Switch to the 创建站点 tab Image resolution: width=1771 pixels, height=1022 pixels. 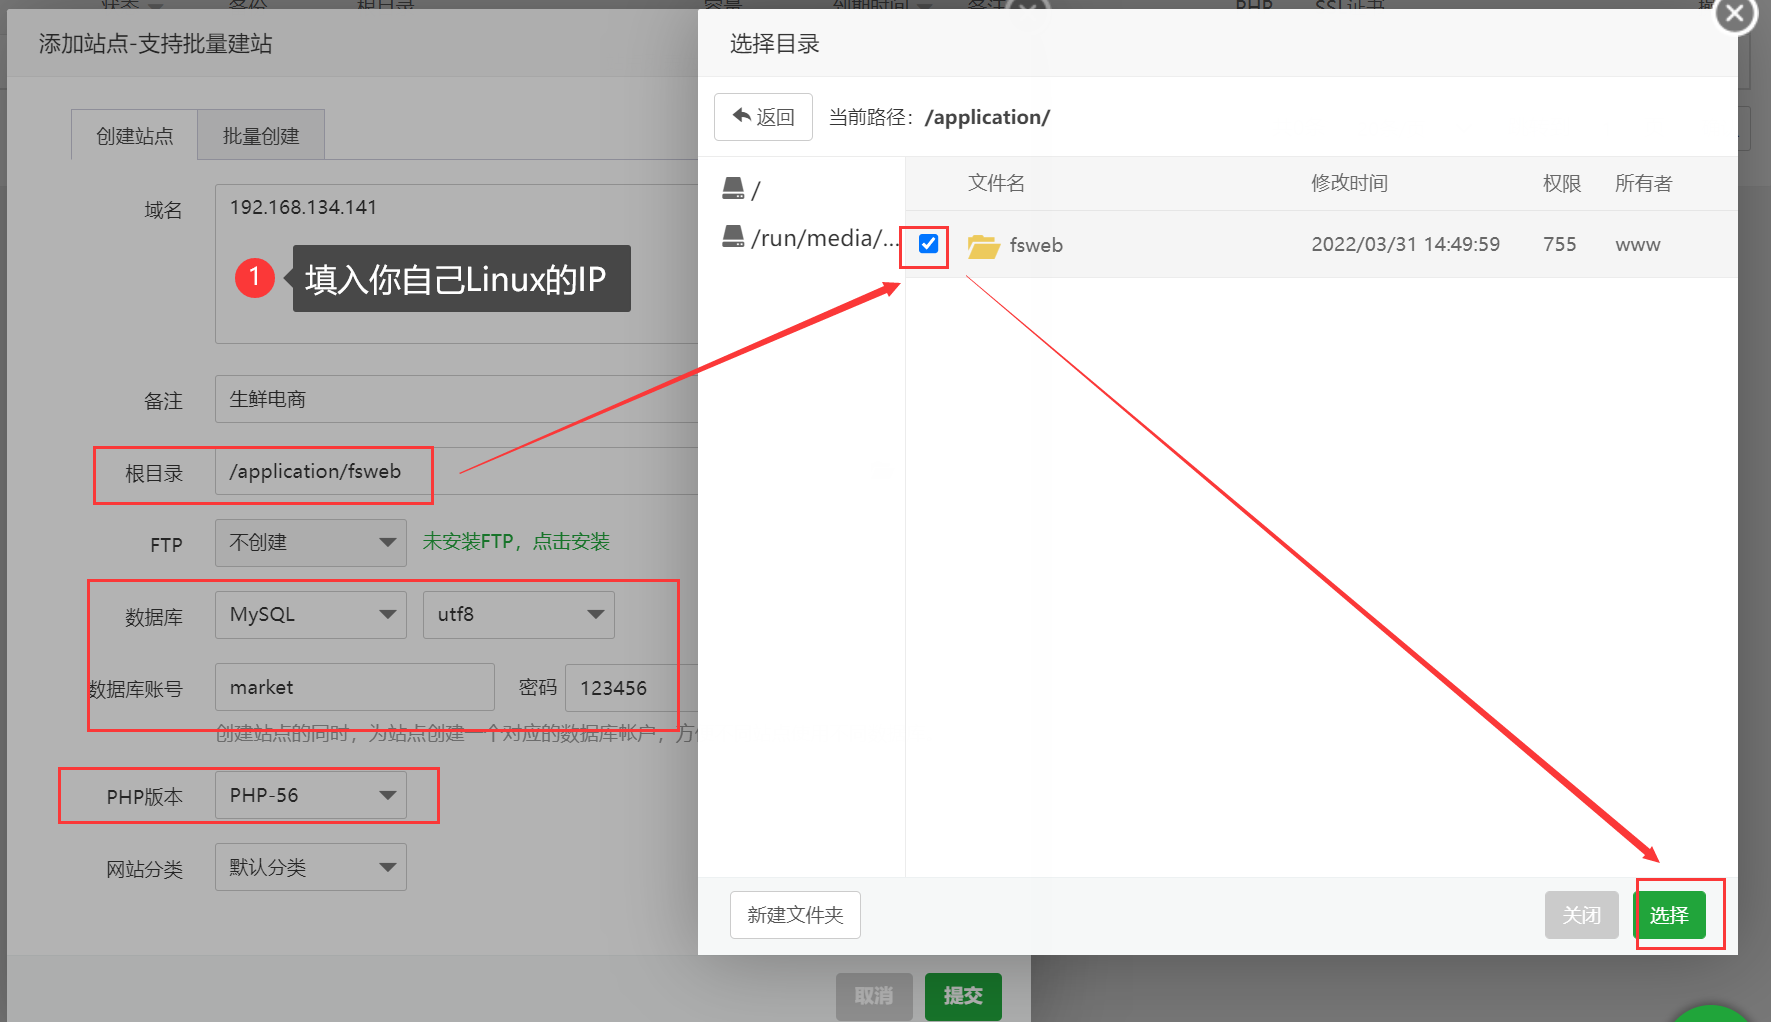pyautogui.click(x=134, y=135)
